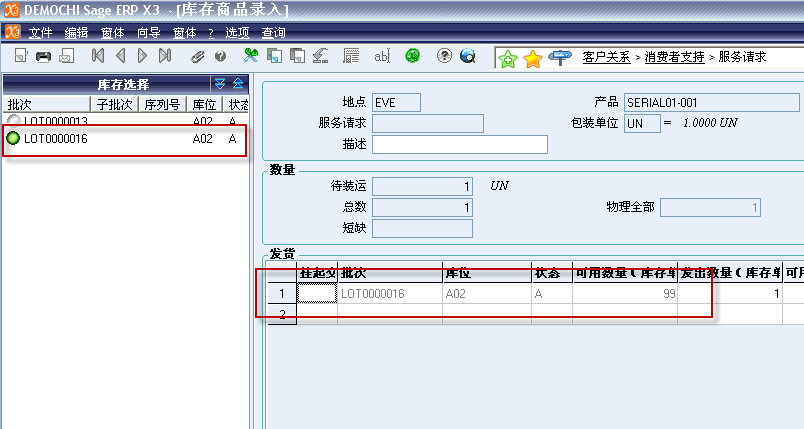Expand stock selection panel with up arrows
Viewport: 804px width, 429px height.
click(x=238, y=84)
